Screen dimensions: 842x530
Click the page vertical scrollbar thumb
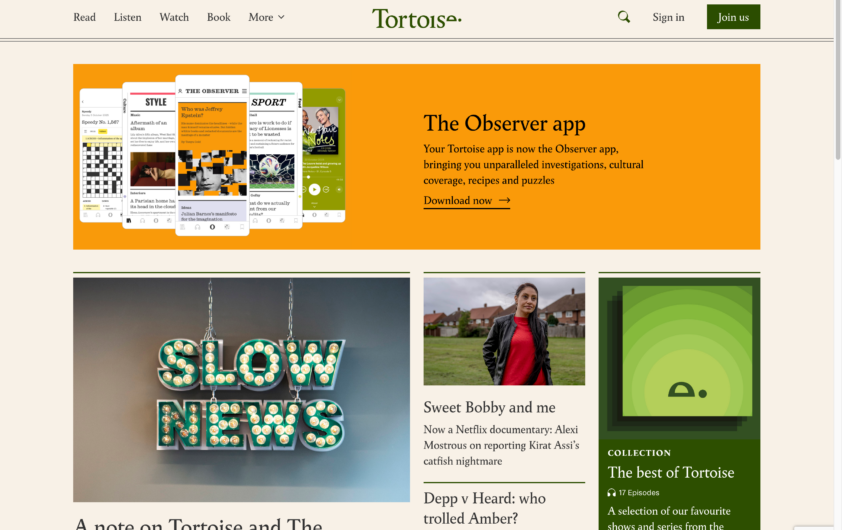point(838,81)
